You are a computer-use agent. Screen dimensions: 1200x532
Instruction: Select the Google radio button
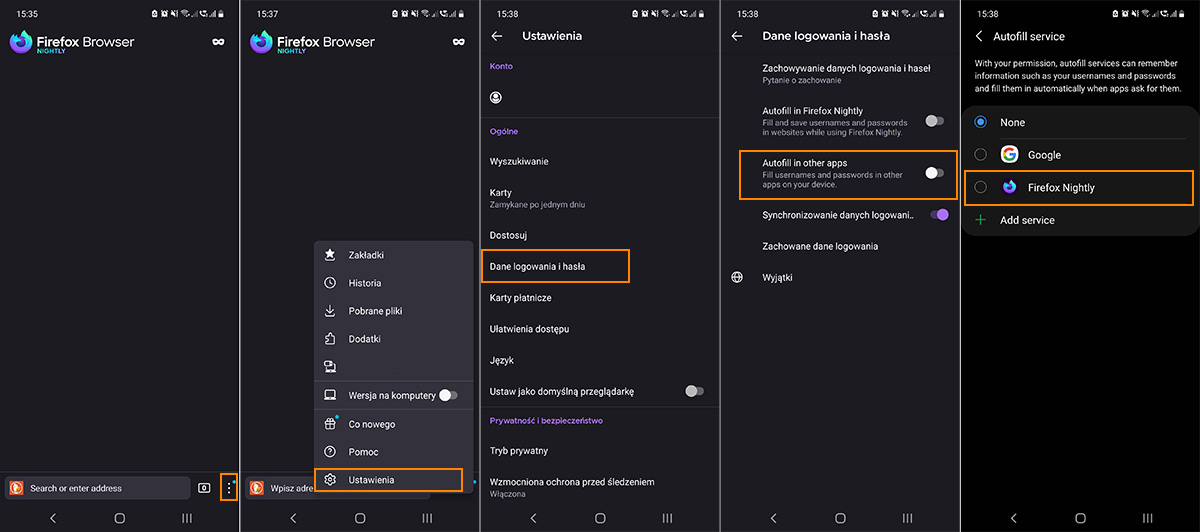(980, 155)
